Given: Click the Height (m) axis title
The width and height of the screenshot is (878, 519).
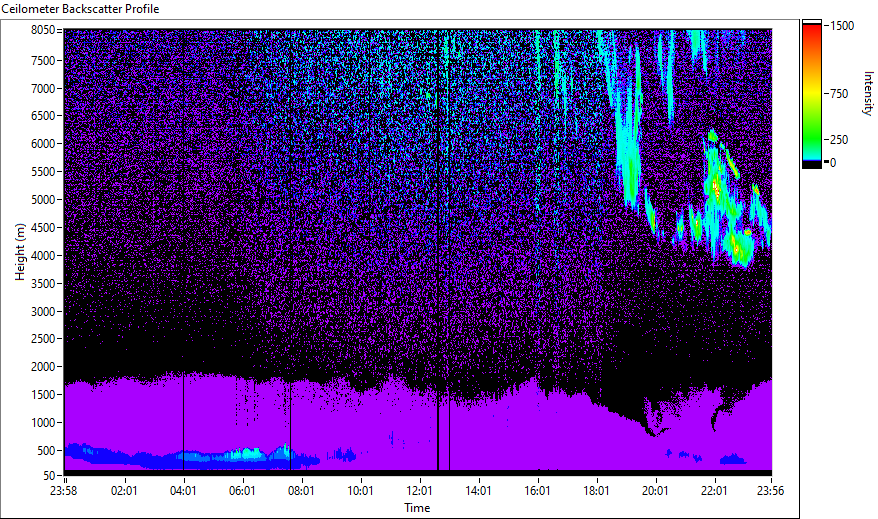Looking at the screenshot, I should 20,252.
